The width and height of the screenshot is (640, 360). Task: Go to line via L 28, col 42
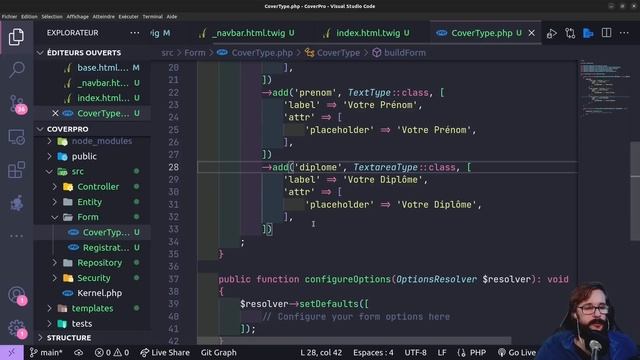point(321,352)
